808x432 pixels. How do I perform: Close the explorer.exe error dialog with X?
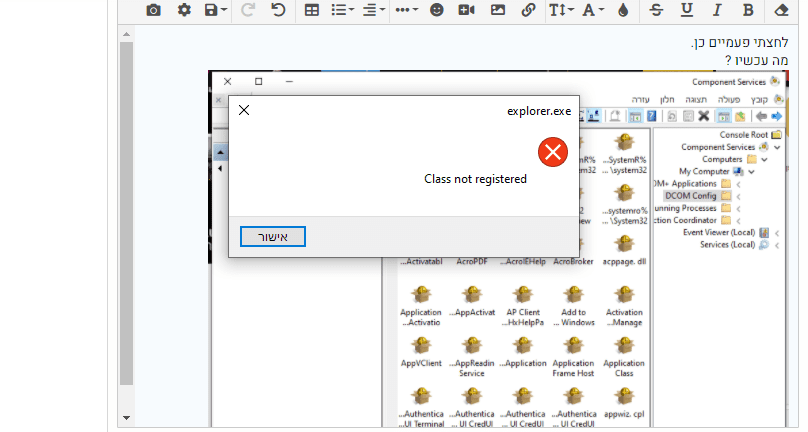coord(244,110)
